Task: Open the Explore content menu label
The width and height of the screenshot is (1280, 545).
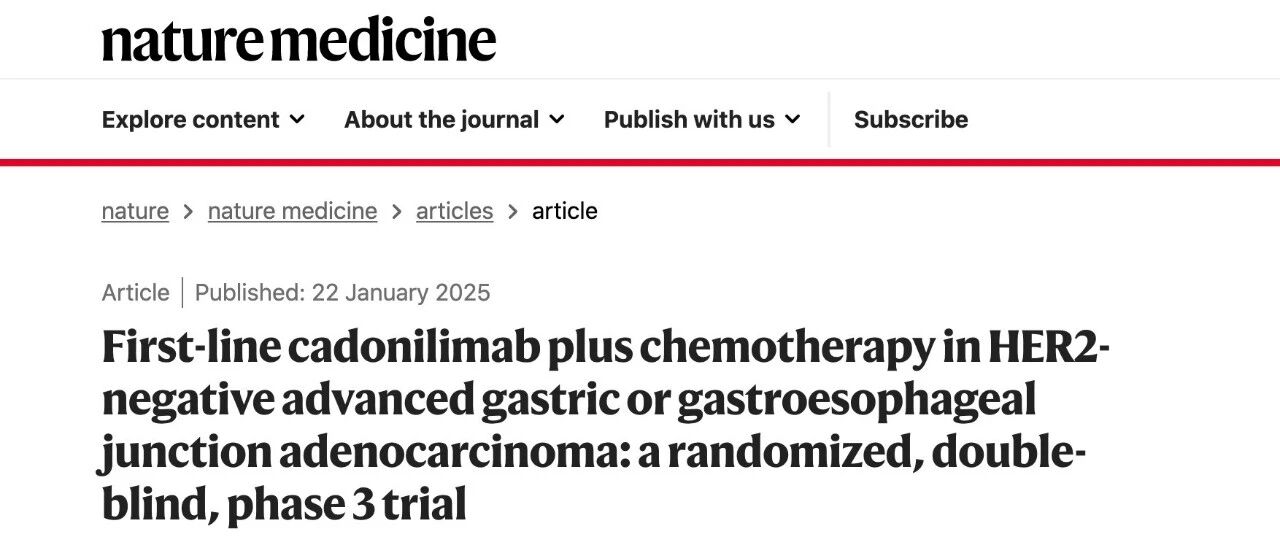Action: pos(190,120)
